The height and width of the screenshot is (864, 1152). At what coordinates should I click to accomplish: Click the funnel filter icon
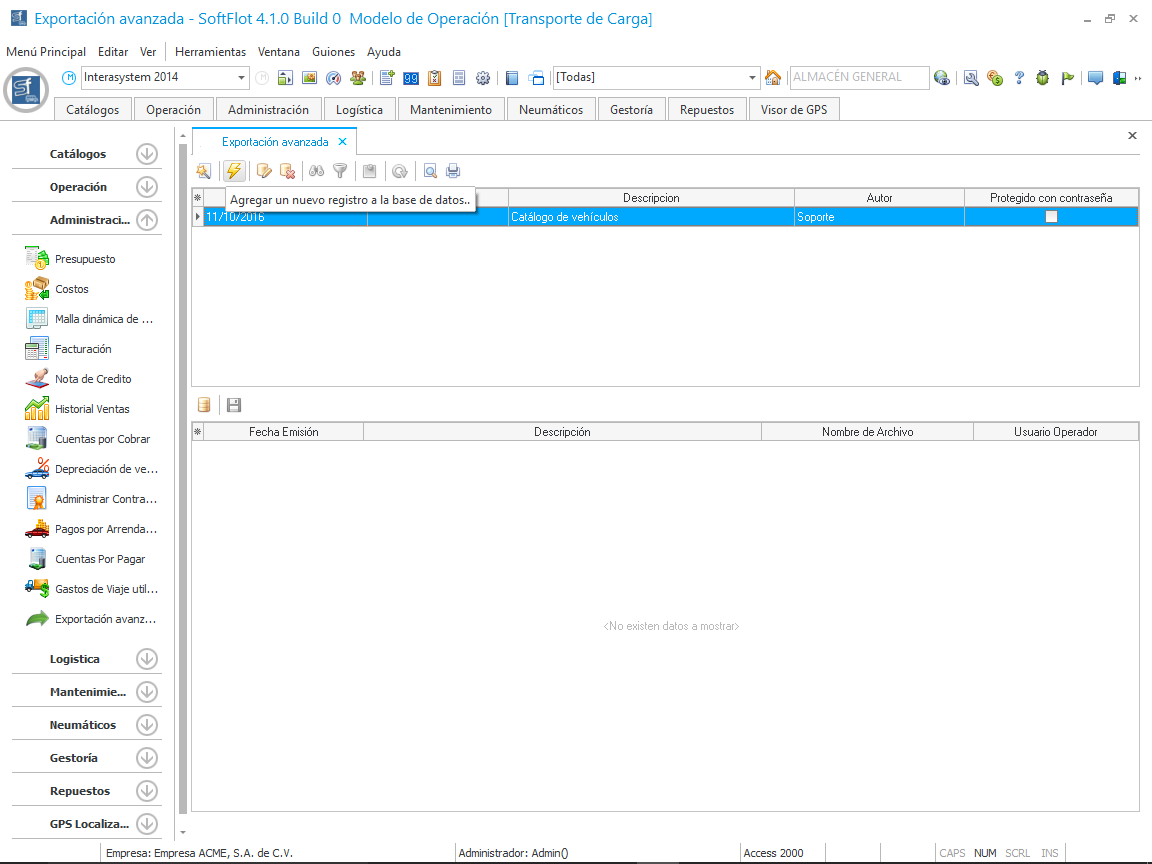[x=340, y=171]
